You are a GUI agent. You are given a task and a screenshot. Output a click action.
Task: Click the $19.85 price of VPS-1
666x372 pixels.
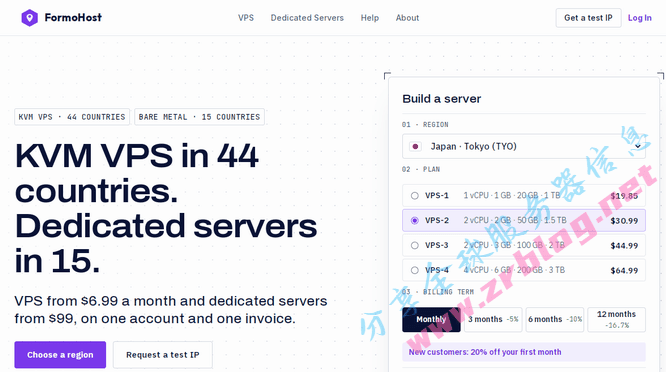pyautogui.click(x=624, y=196)
